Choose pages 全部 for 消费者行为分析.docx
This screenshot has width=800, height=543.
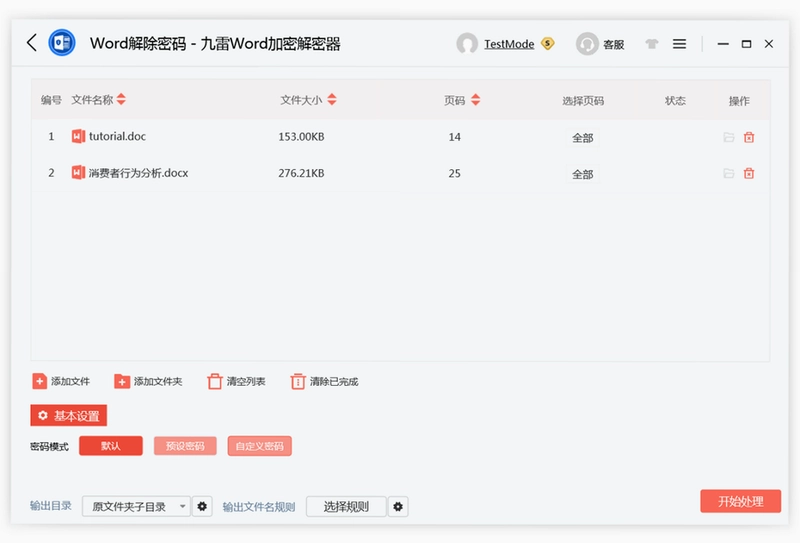(582, 175)
